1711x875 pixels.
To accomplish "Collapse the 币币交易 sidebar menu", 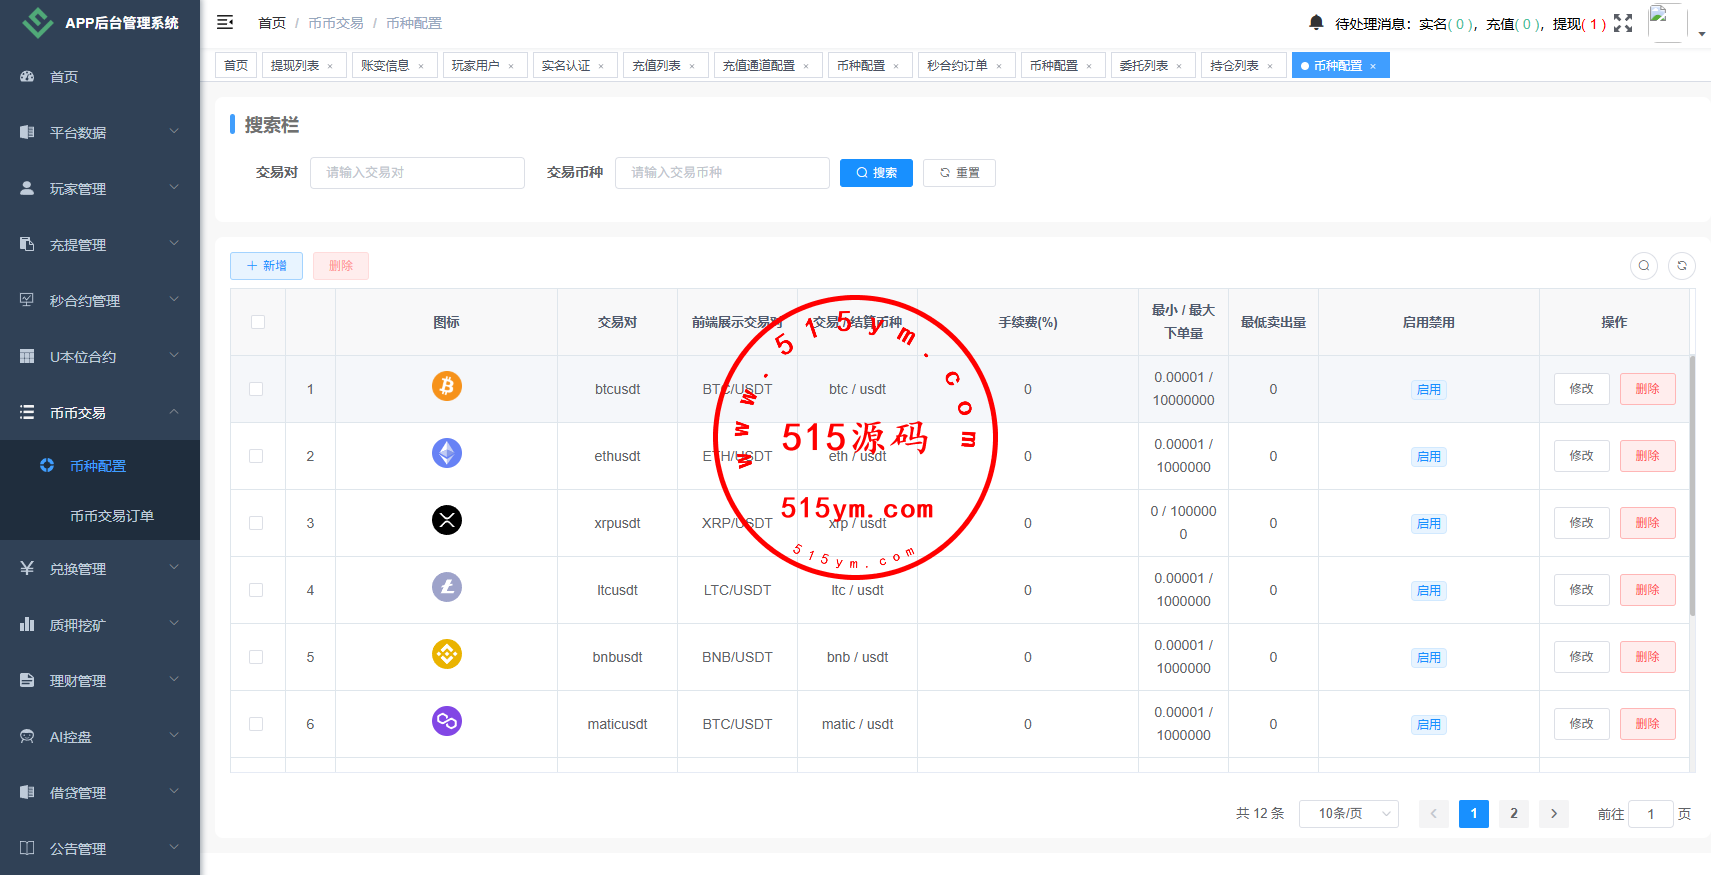I will pyautogui.click(x=100, y=413).
